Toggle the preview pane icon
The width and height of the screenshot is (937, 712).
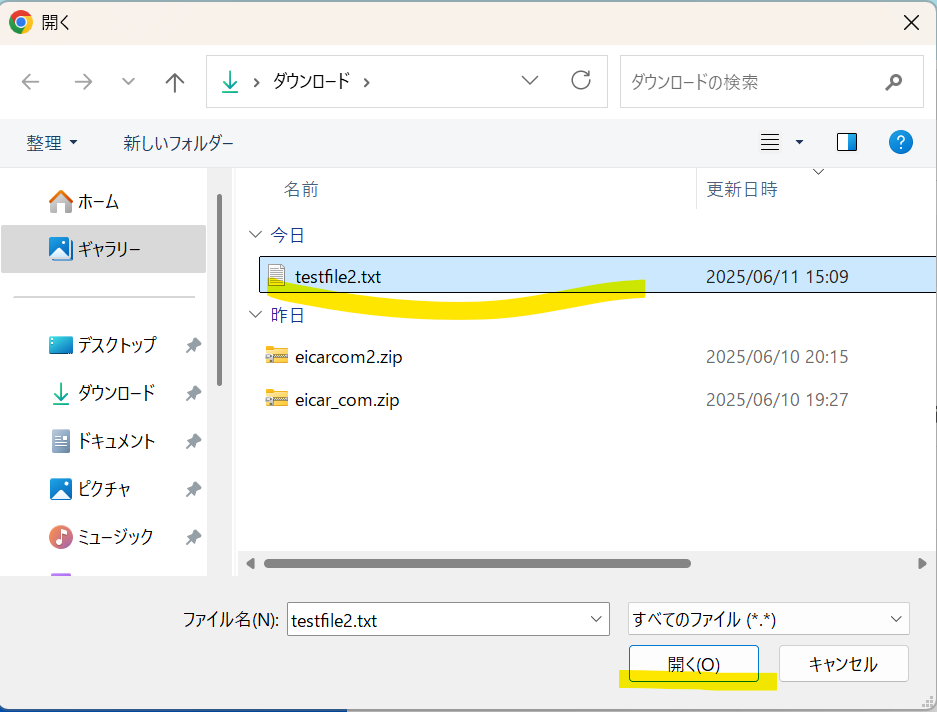[x=847, y=142]
